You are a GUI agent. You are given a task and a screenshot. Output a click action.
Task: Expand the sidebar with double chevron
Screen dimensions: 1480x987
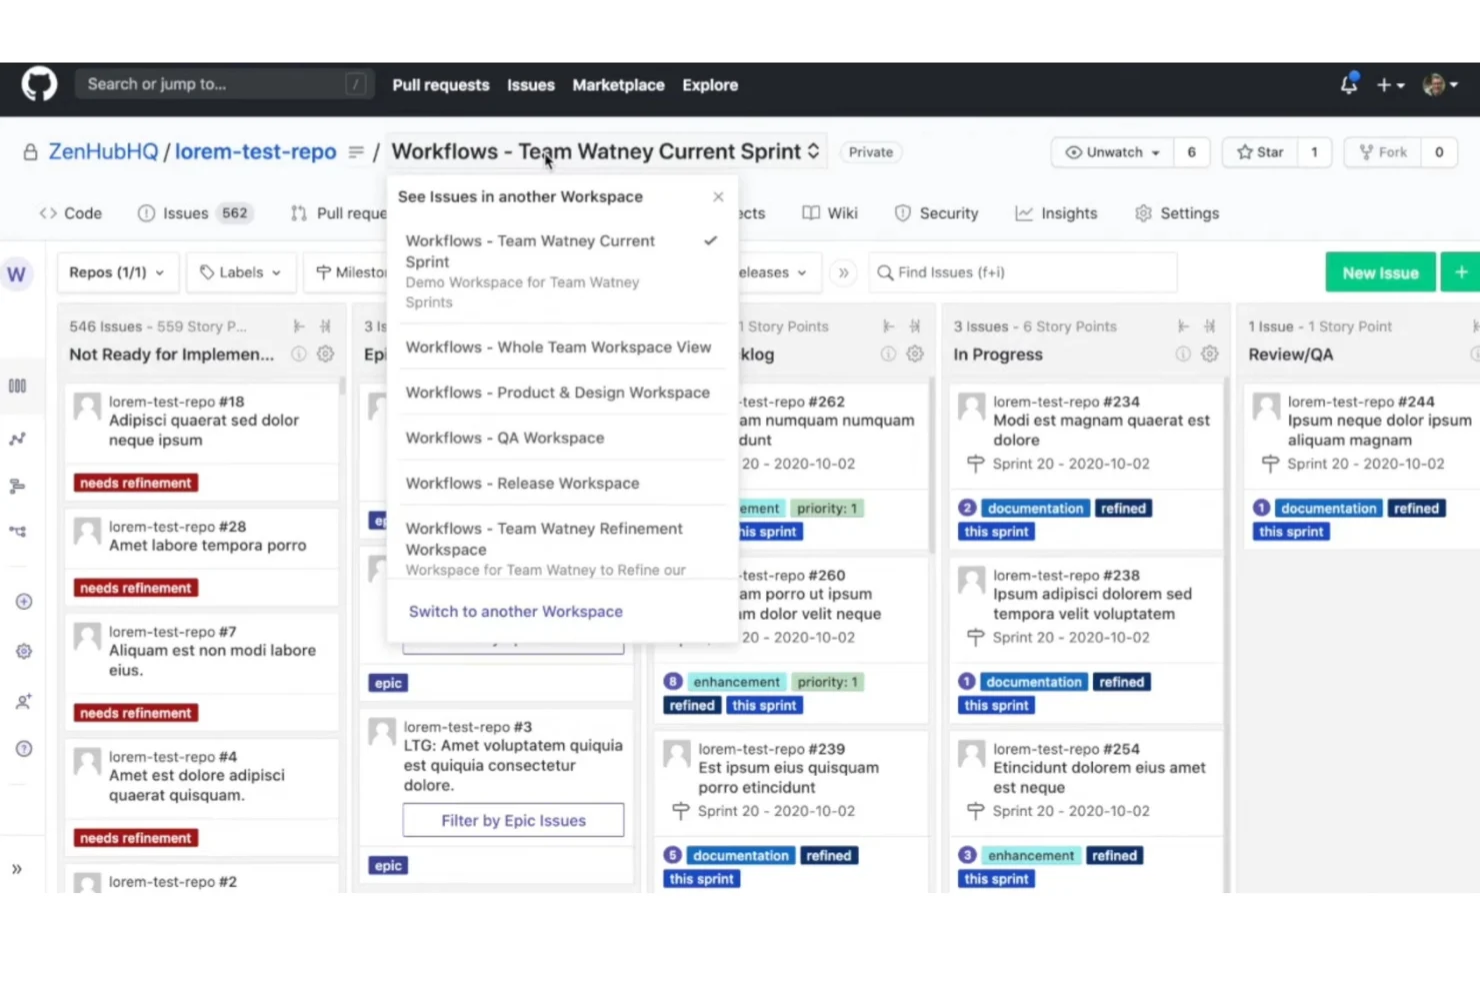point(17,869)
